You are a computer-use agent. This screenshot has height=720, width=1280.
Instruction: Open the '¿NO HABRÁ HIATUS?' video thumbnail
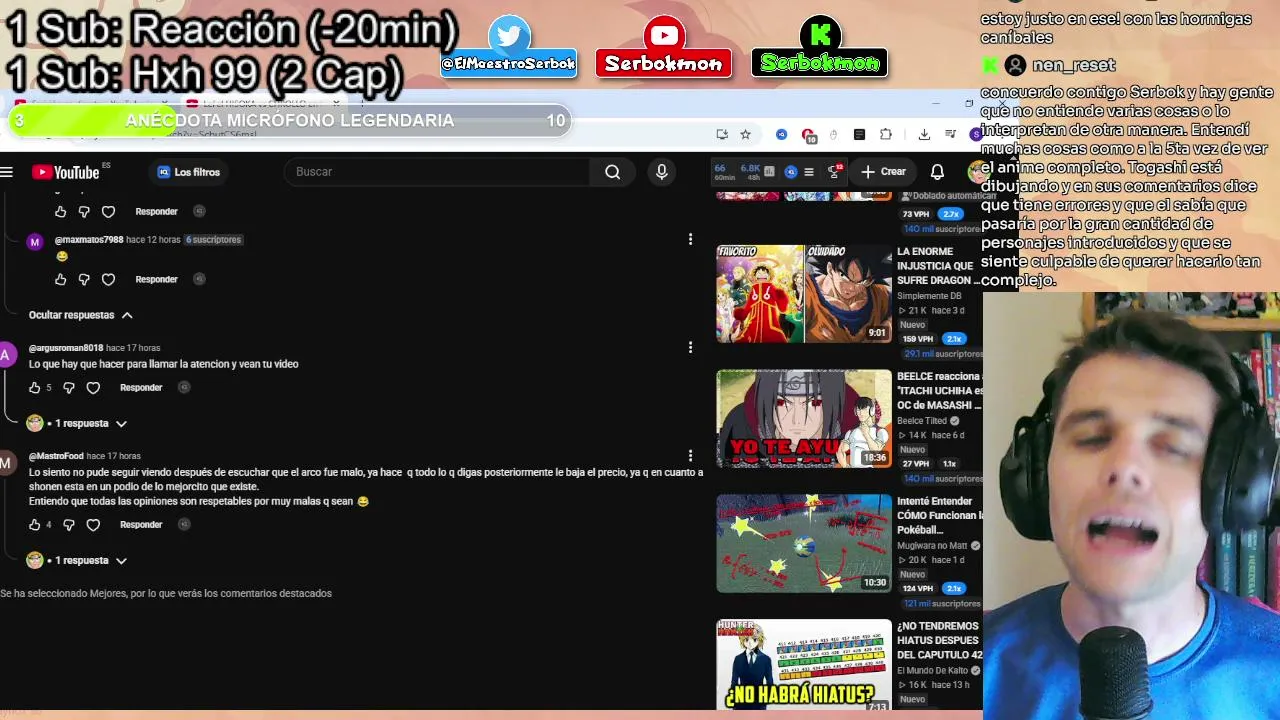(804, 665)
